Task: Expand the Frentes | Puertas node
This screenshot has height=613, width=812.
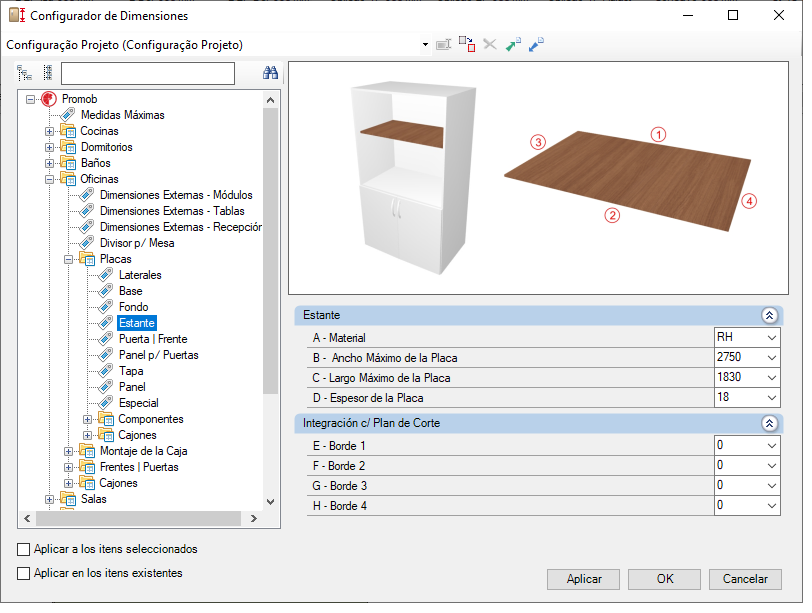Action: 68,468
